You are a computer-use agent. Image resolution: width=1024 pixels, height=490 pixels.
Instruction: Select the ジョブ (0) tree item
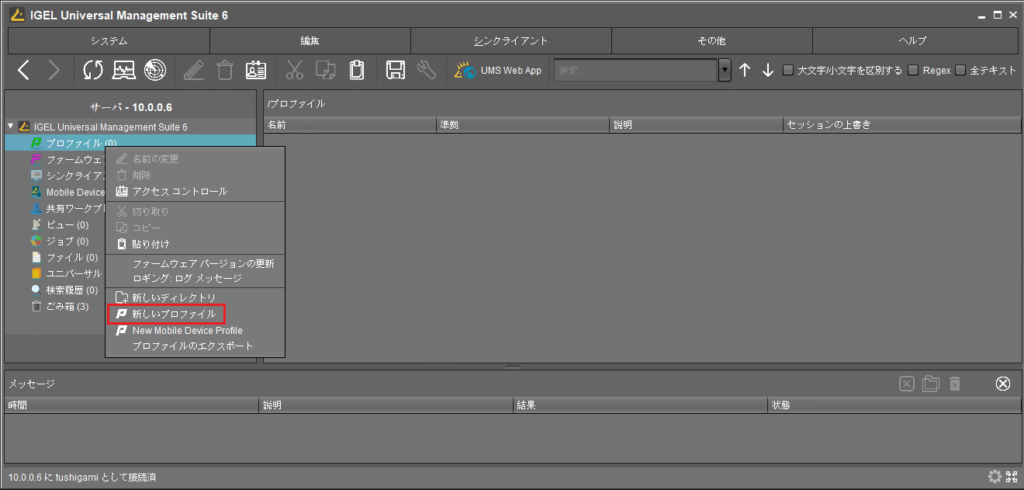(67, 241)
